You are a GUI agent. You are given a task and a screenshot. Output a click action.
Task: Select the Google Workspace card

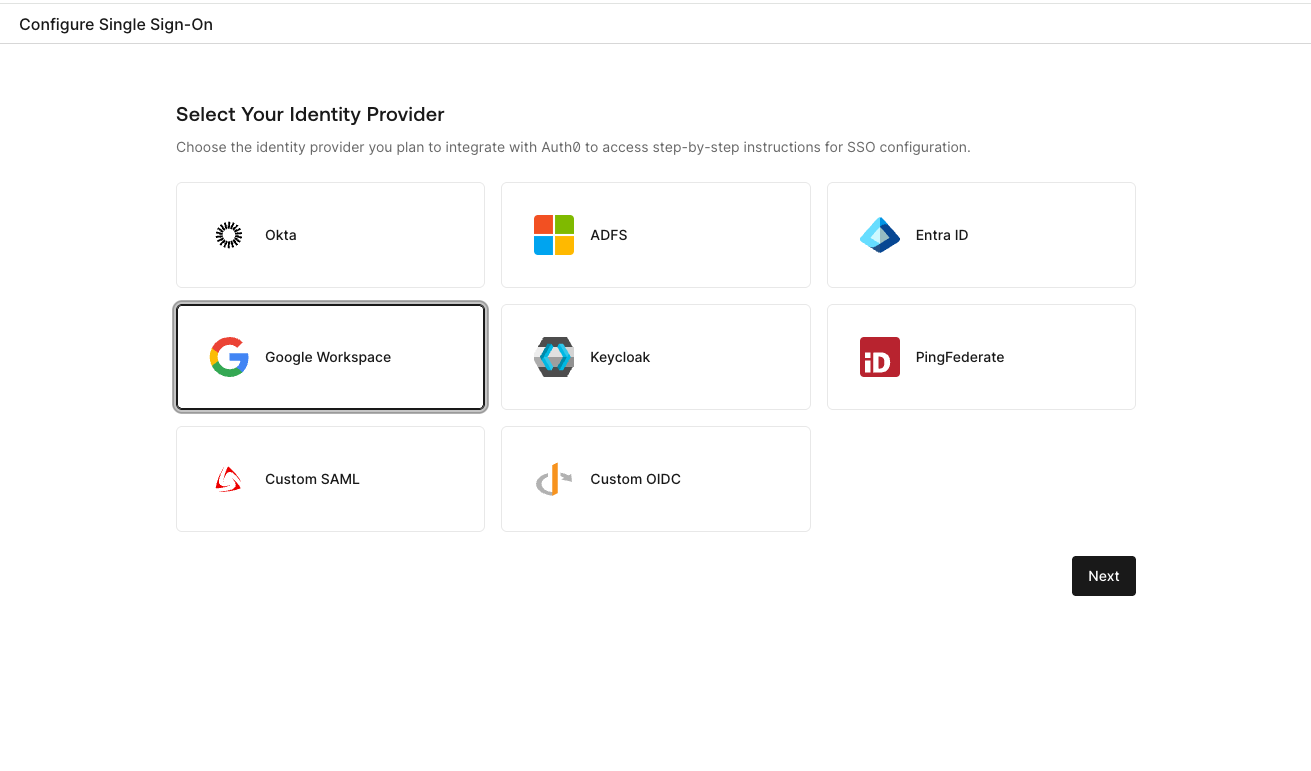(x=330, y=357)
